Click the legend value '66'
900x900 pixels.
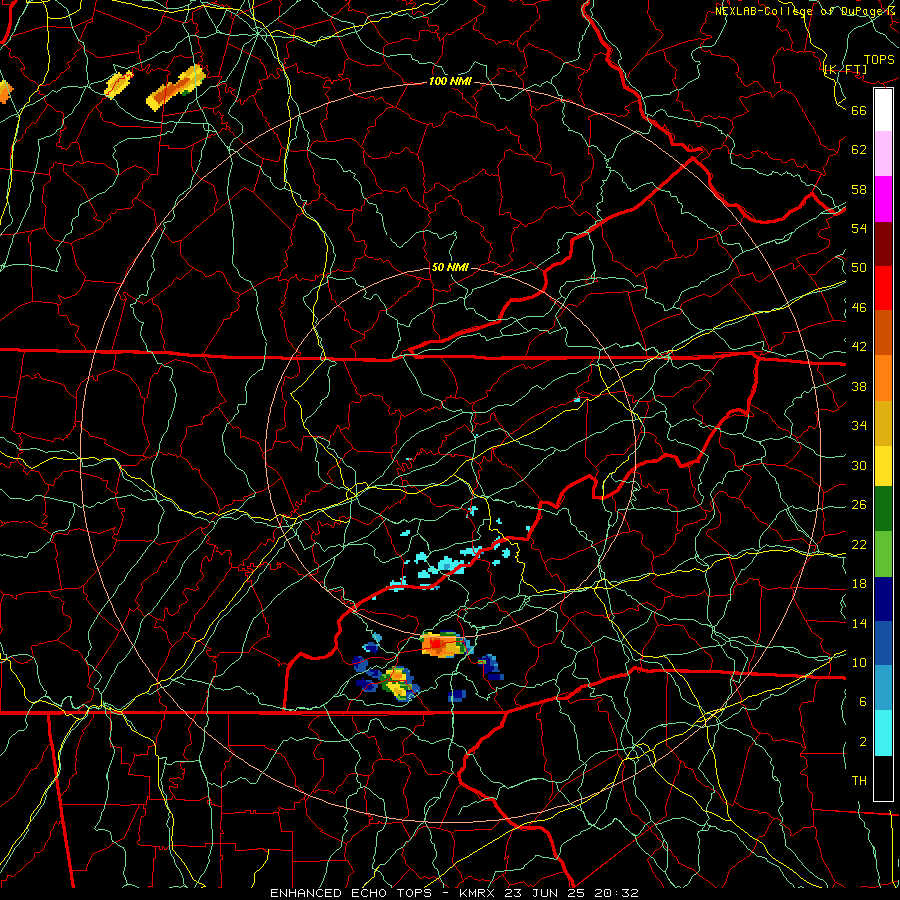pyautogui.click(x=859, y=110)
